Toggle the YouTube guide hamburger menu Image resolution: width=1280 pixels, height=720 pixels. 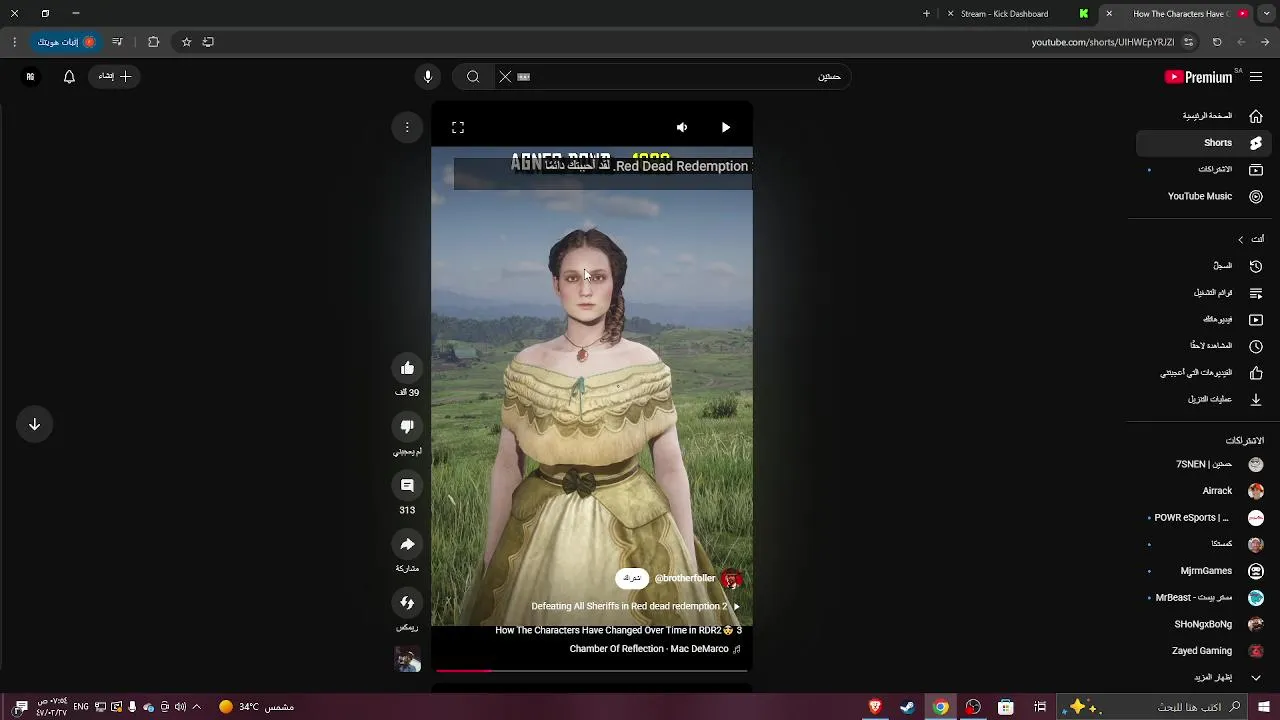[1256, 76]
